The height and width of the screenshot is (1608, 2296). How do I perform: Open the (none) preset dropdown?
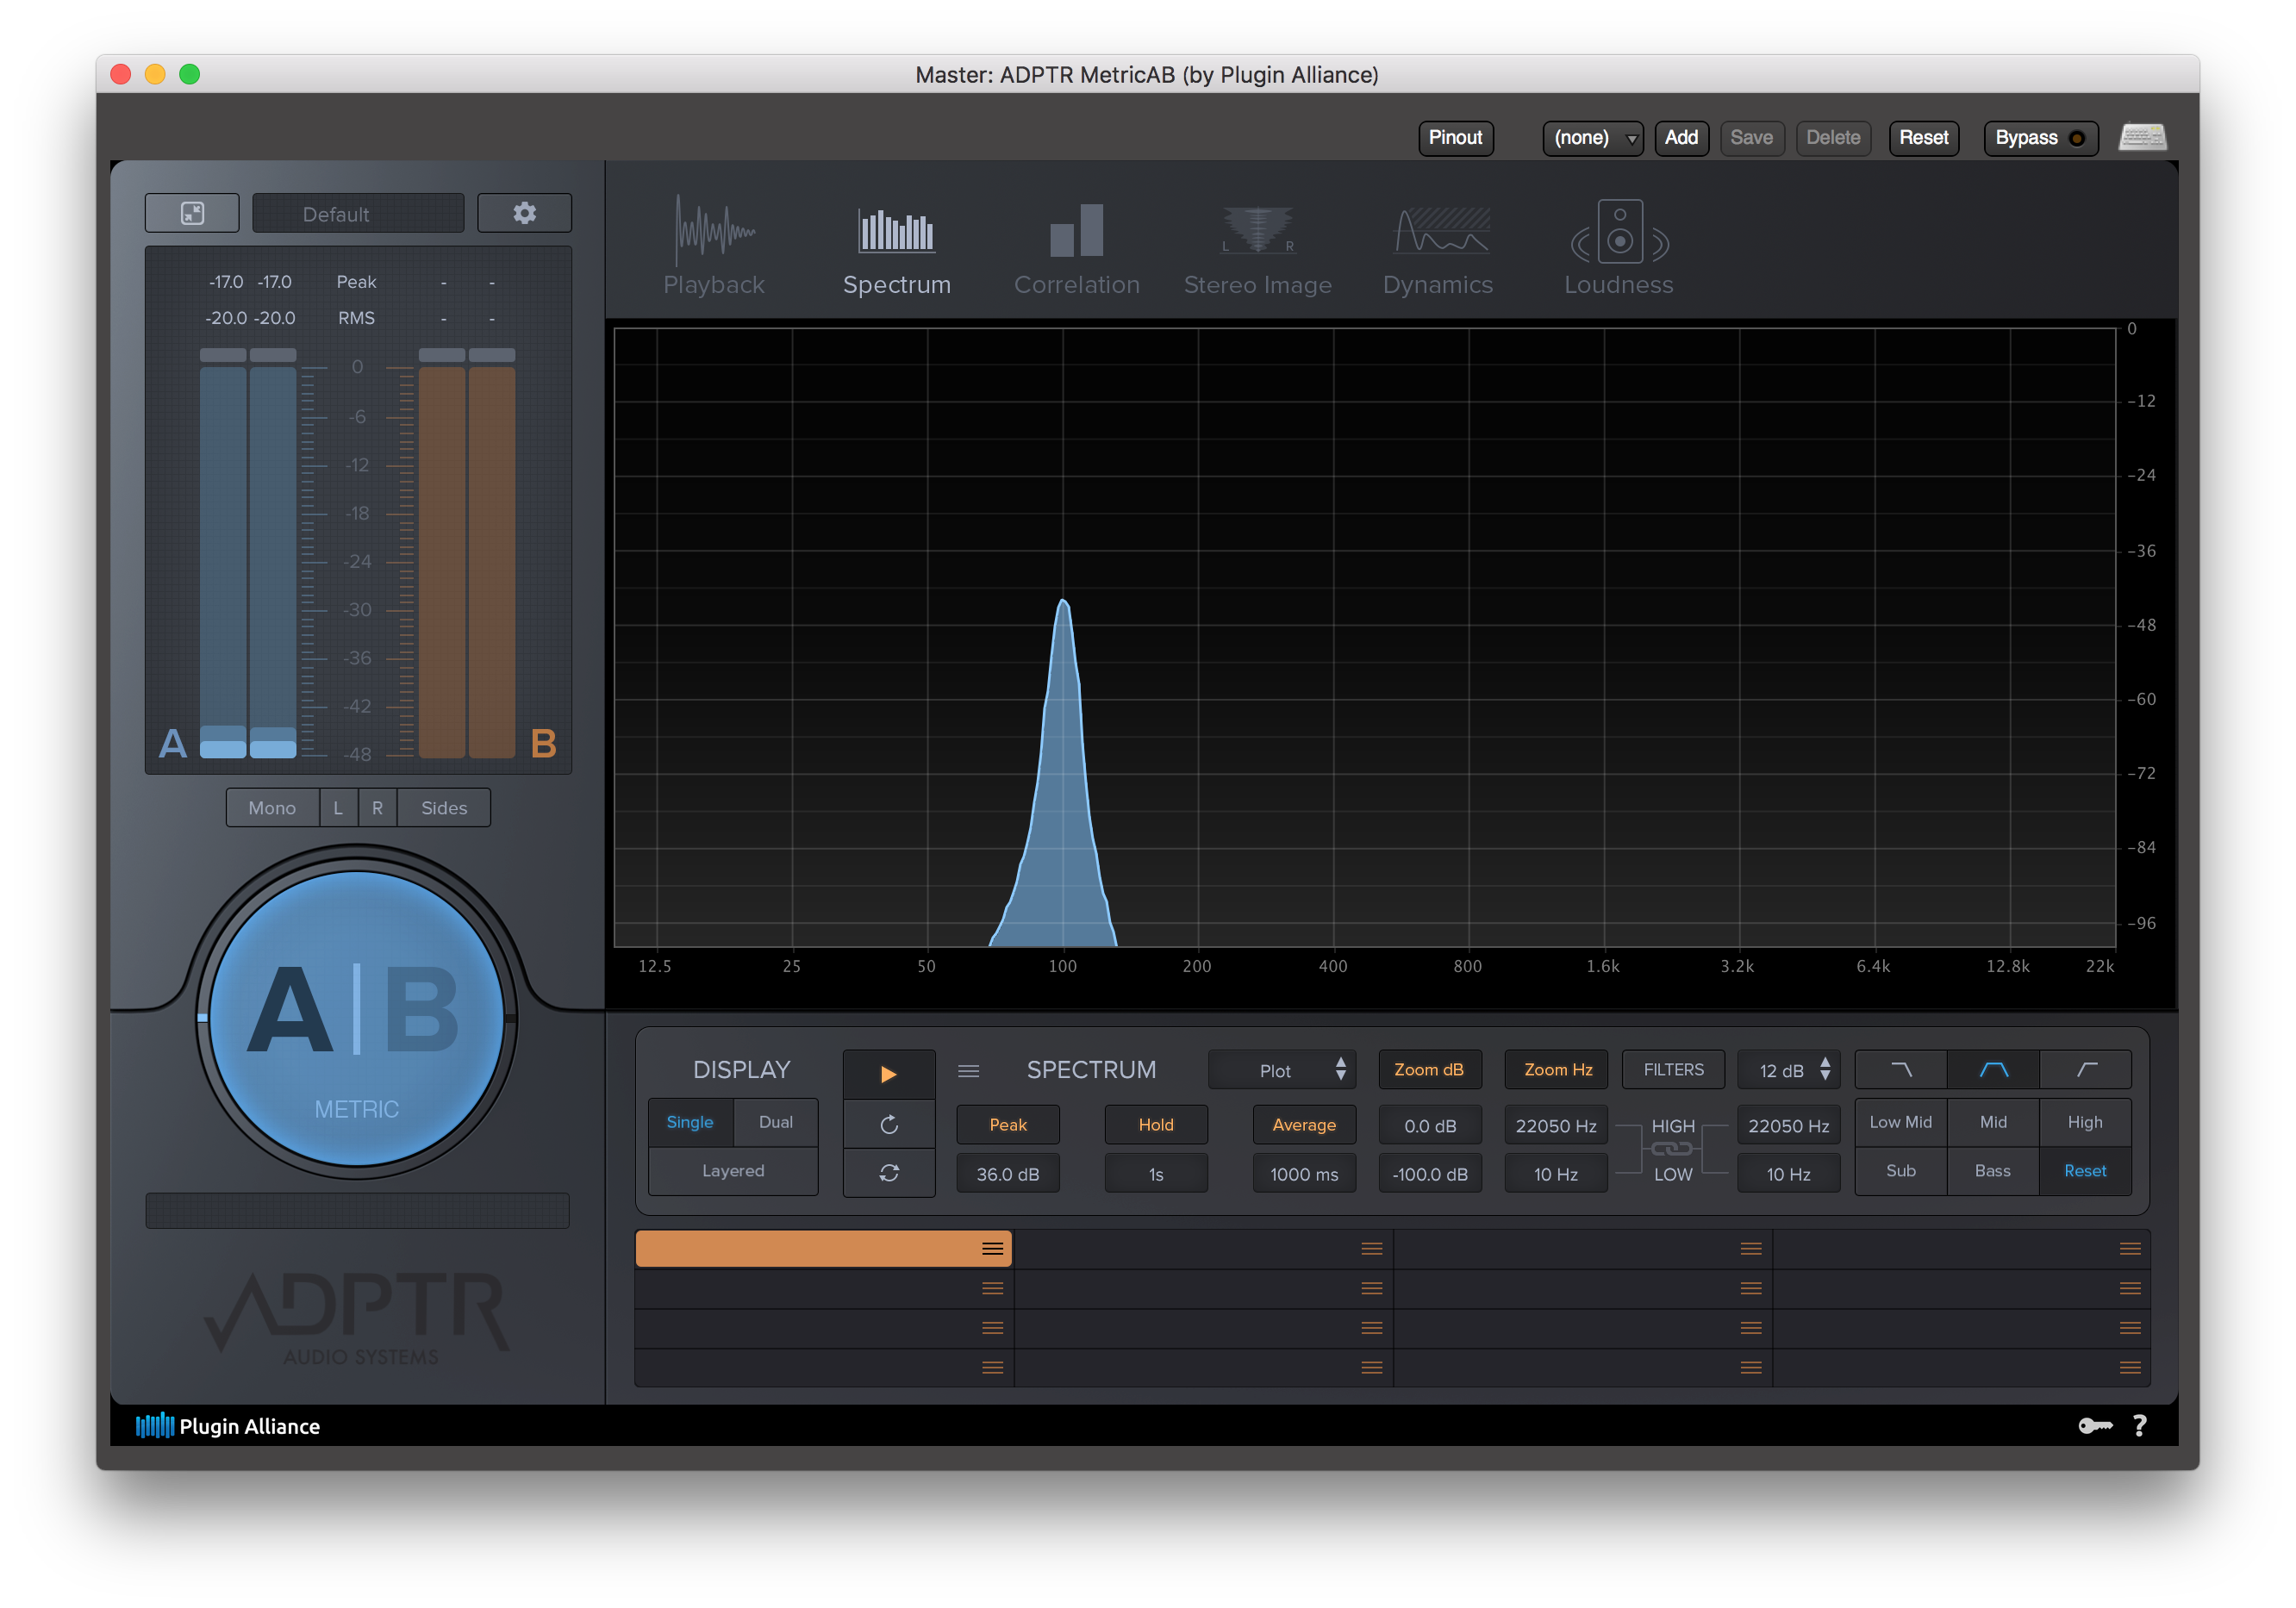1593,138
